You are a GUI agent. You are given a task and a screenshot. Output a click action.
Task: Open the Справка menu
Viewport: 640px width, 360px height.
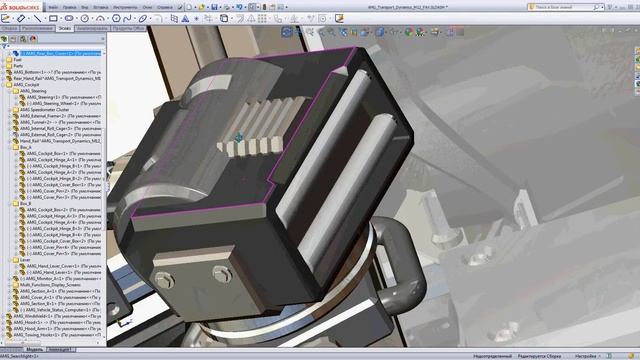164,7
